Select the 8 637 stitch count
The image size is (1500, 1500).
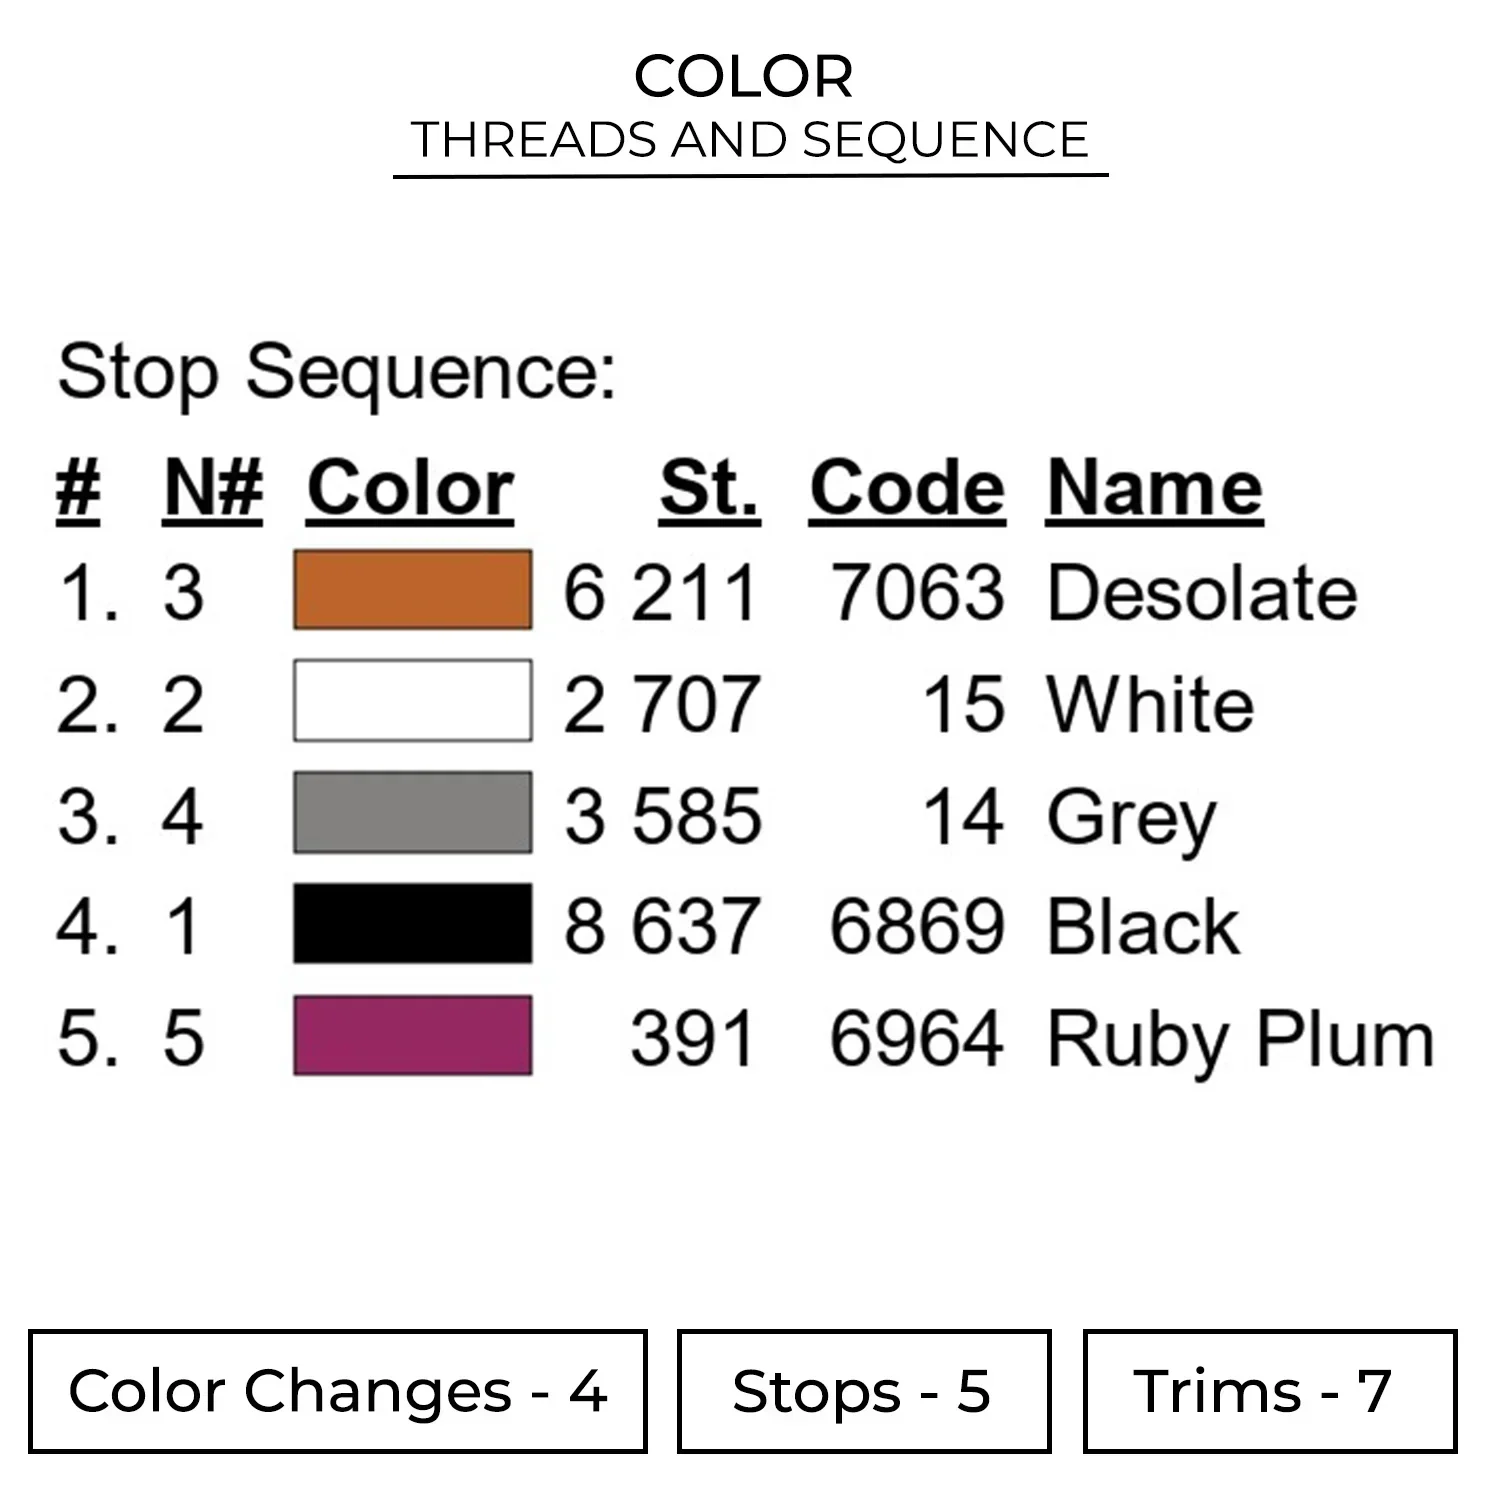661,926
